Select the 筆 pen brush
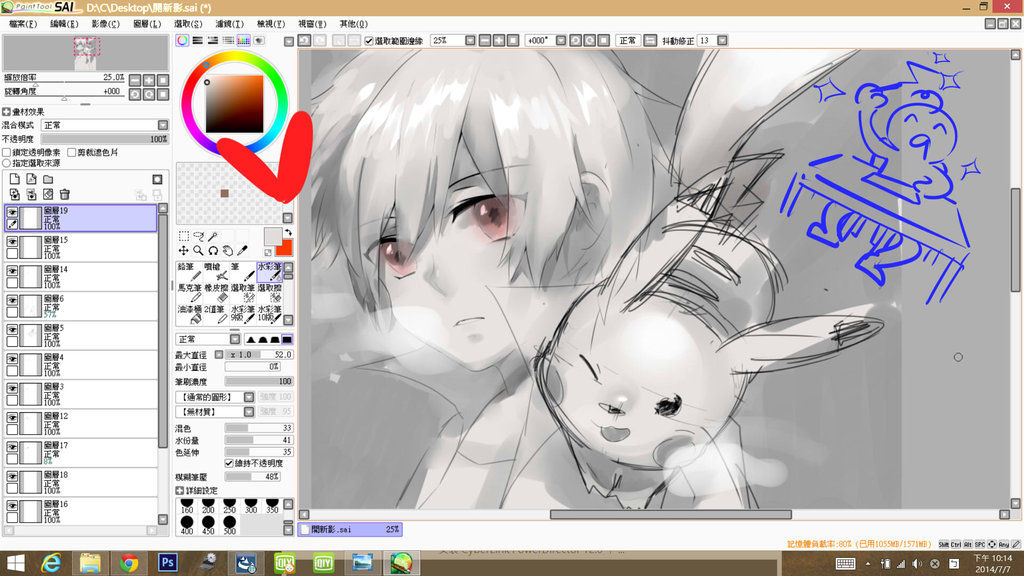Image resolution: width=1024 pixels, height=576 pixels. tap(242, 272)
